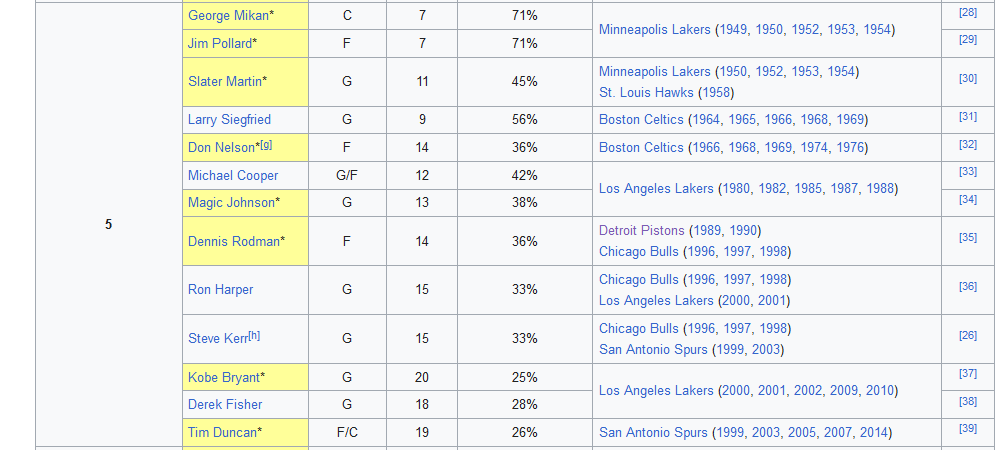Open the Kobe Bryant player page

(x=222, y=378)
